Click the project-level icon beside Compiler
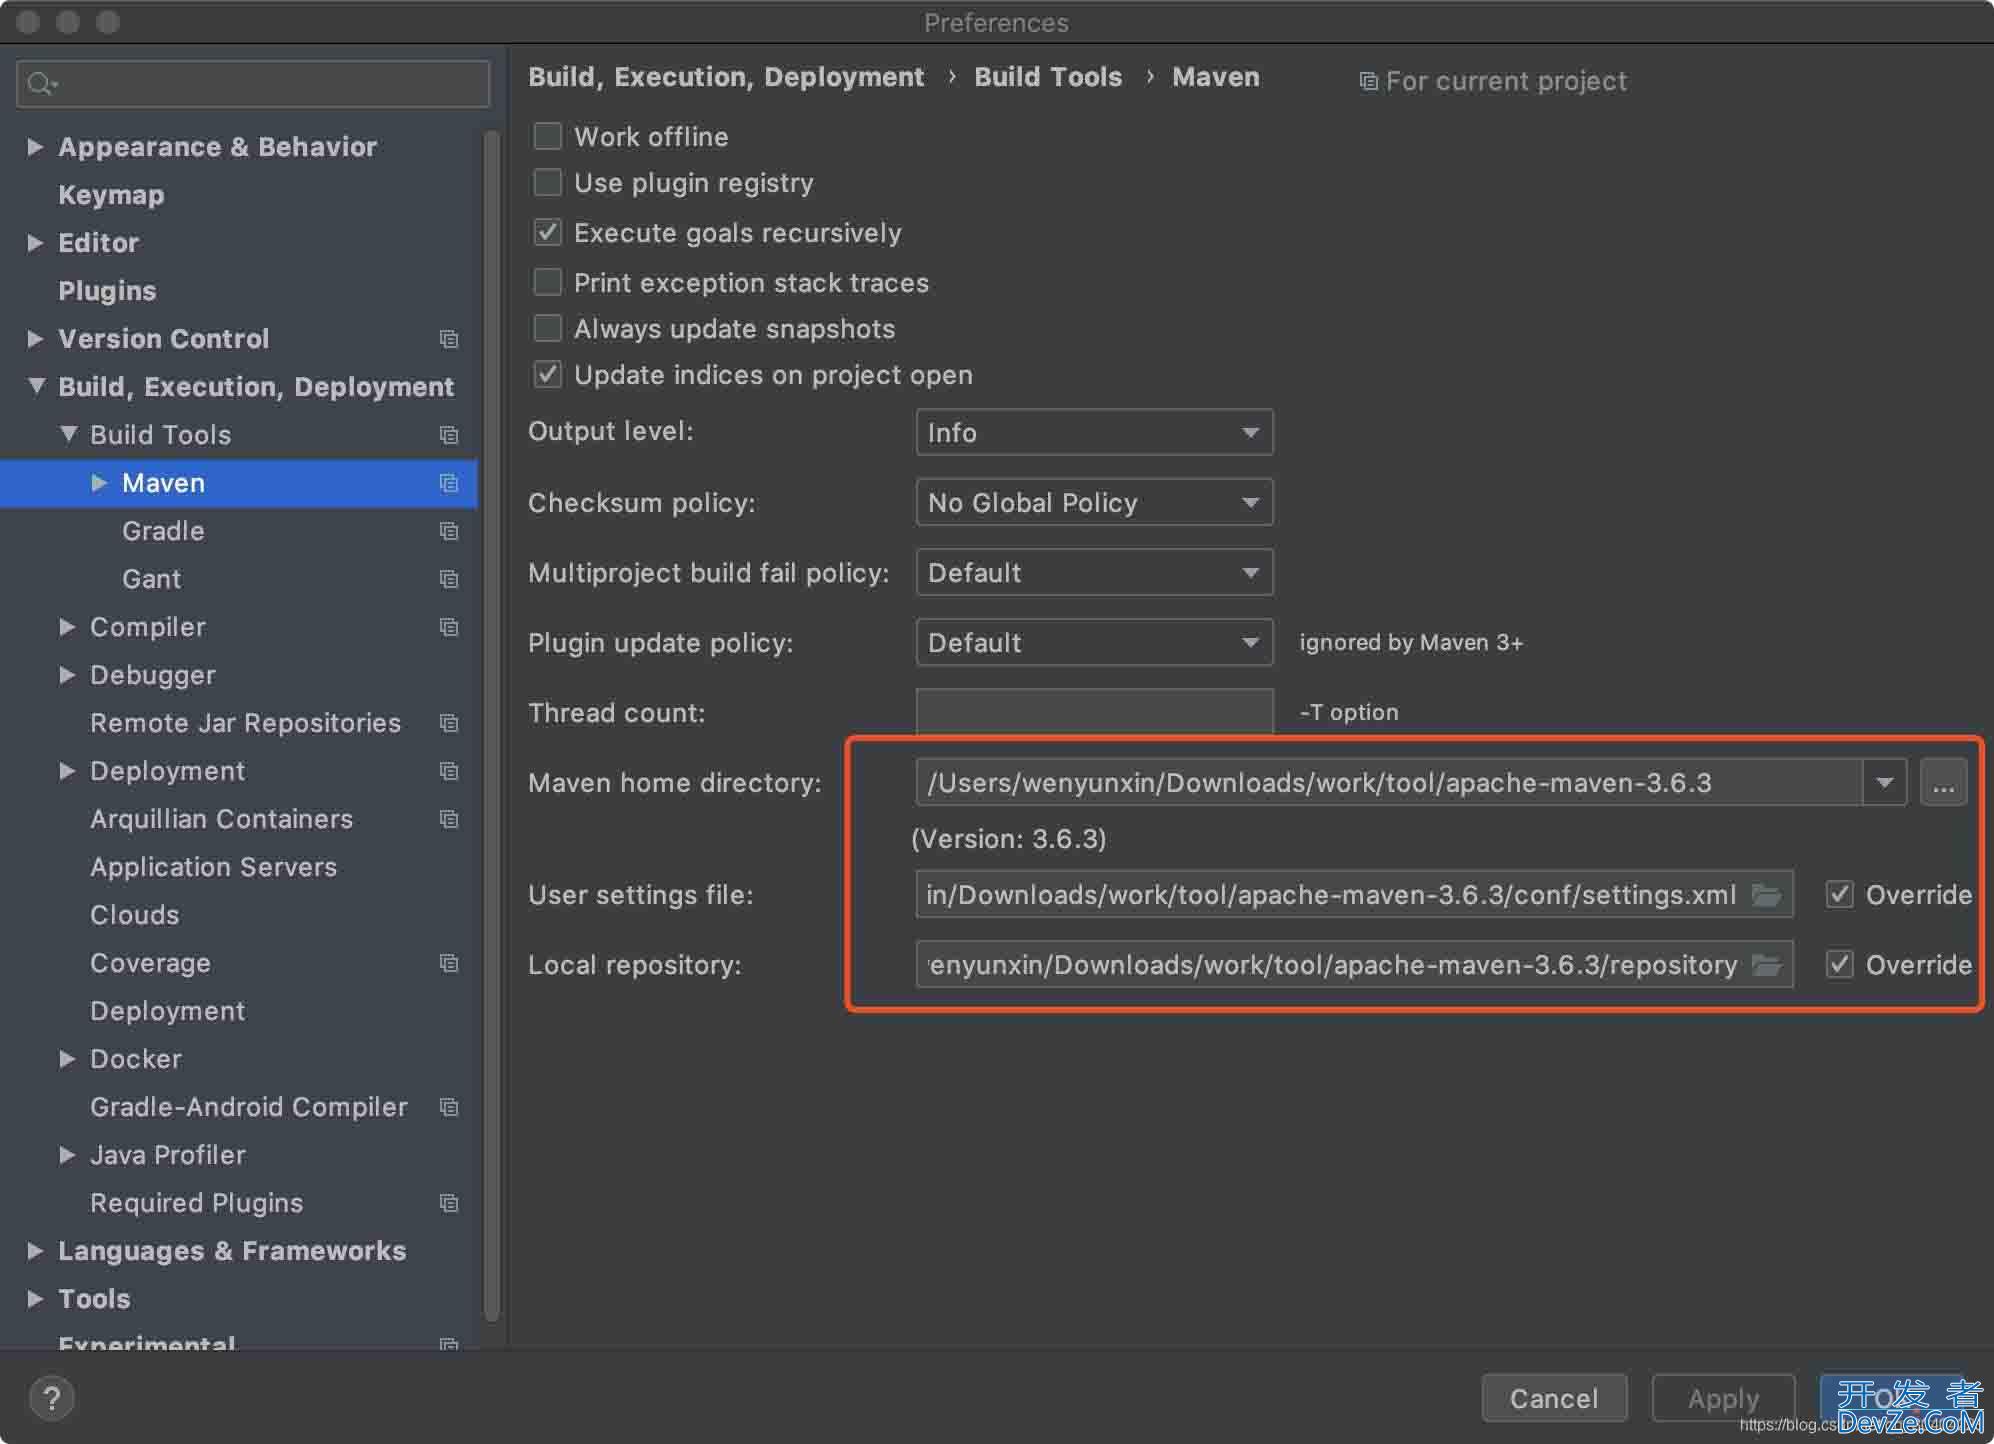The height and width of the screenshot is (1444, 1994). click(449, 627)
